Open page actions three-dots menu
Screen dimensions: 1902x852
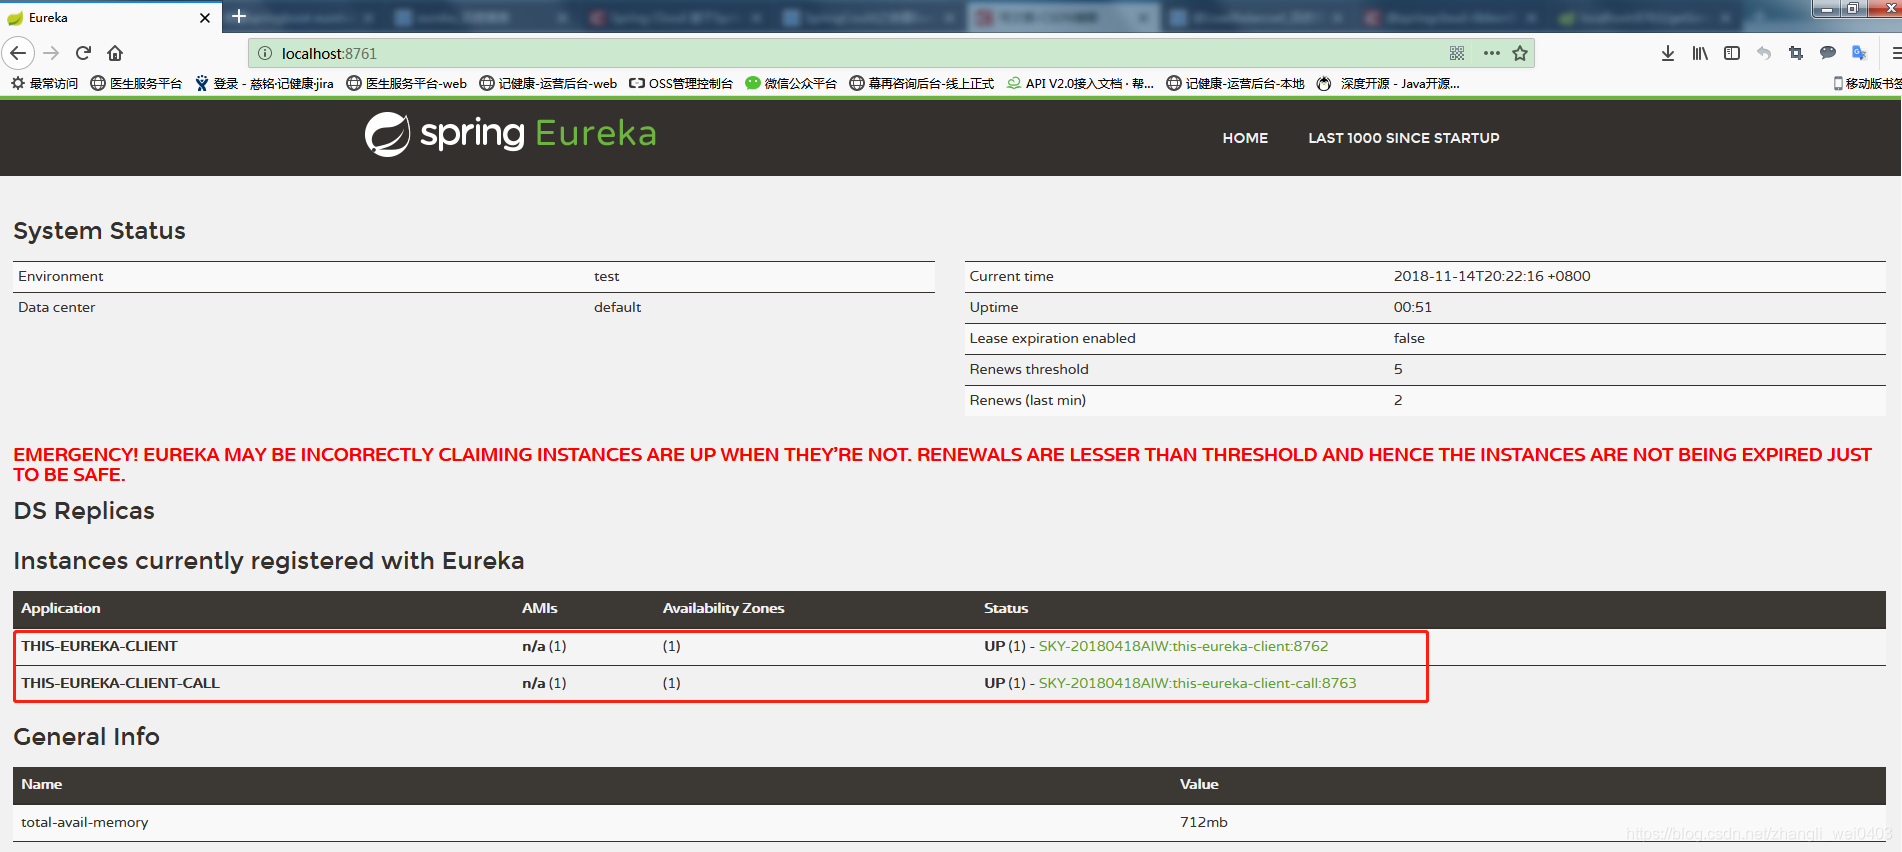coord(1492,53)
